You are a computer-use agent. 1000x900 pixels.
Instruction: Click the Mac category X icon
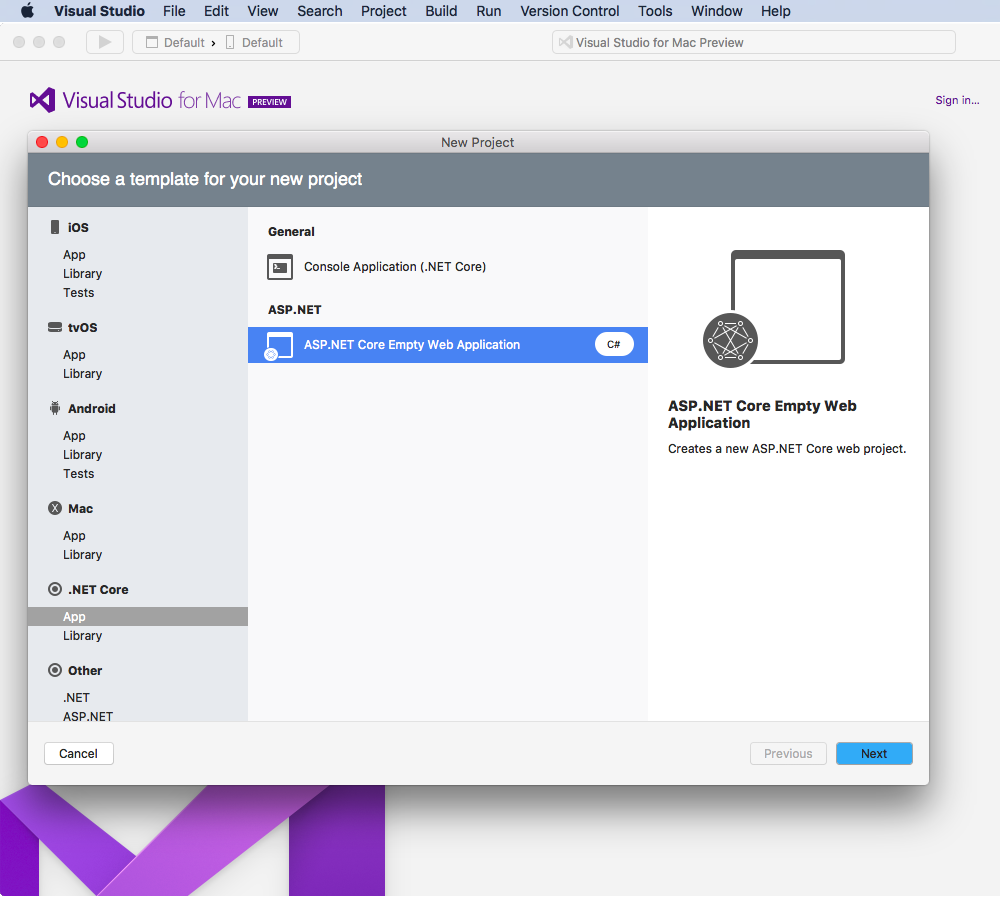pos(55,508)
